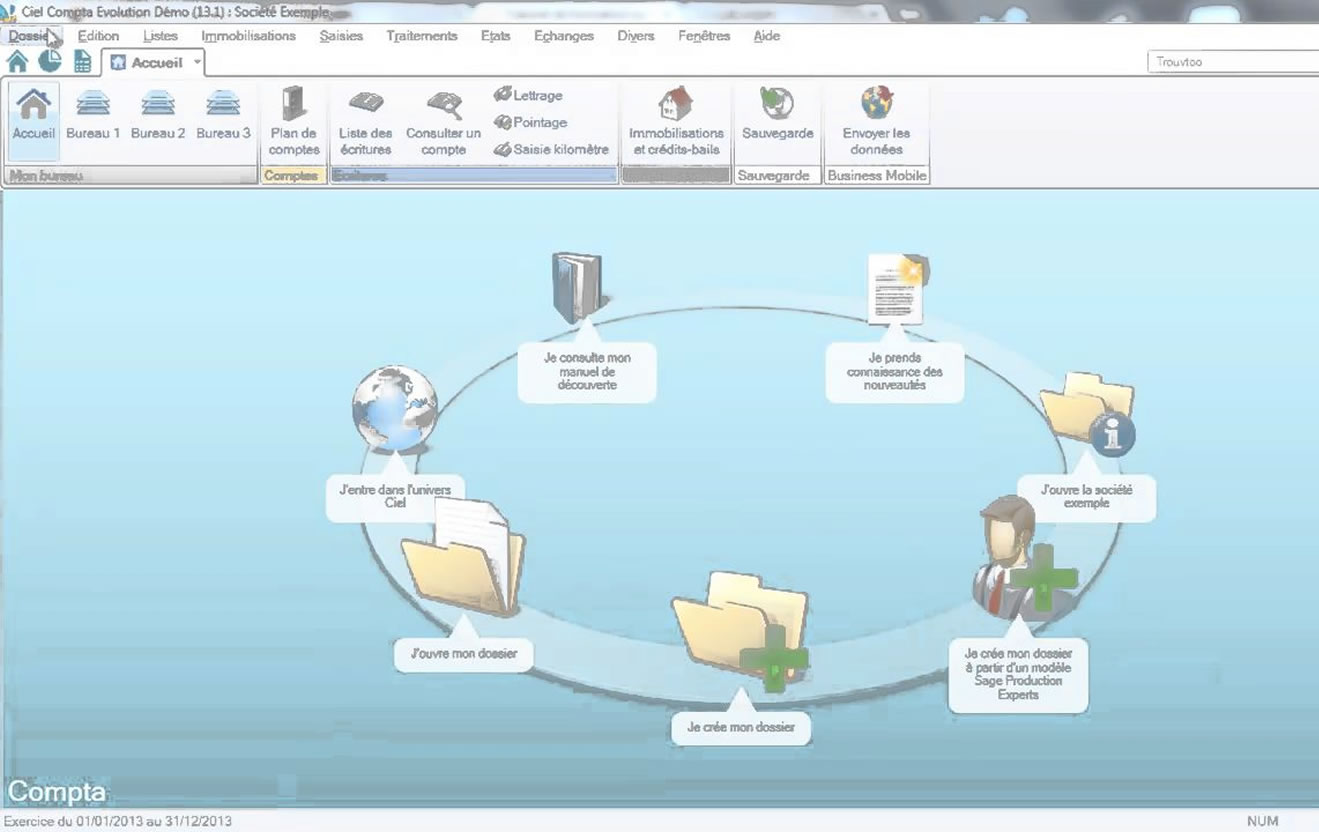Open Bureau 2 workspace
The width and height of the screenshot is (1319, 832).
coord(158,114)
